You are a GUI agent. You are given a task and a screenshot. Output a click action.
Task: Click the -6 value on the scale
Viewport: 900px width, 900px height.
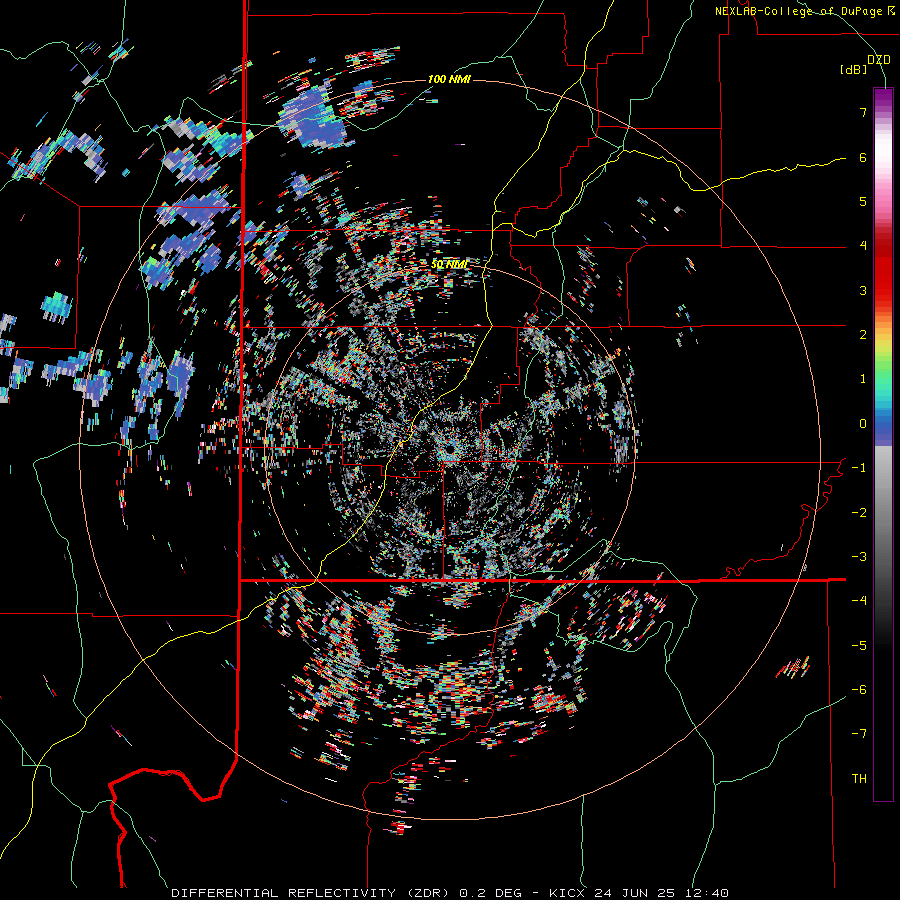(x=859, y=690)
